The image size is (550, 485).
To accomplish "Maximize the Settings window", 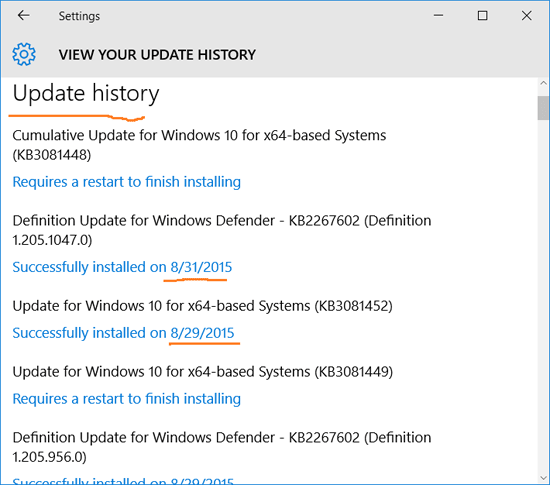I will 482,15.
